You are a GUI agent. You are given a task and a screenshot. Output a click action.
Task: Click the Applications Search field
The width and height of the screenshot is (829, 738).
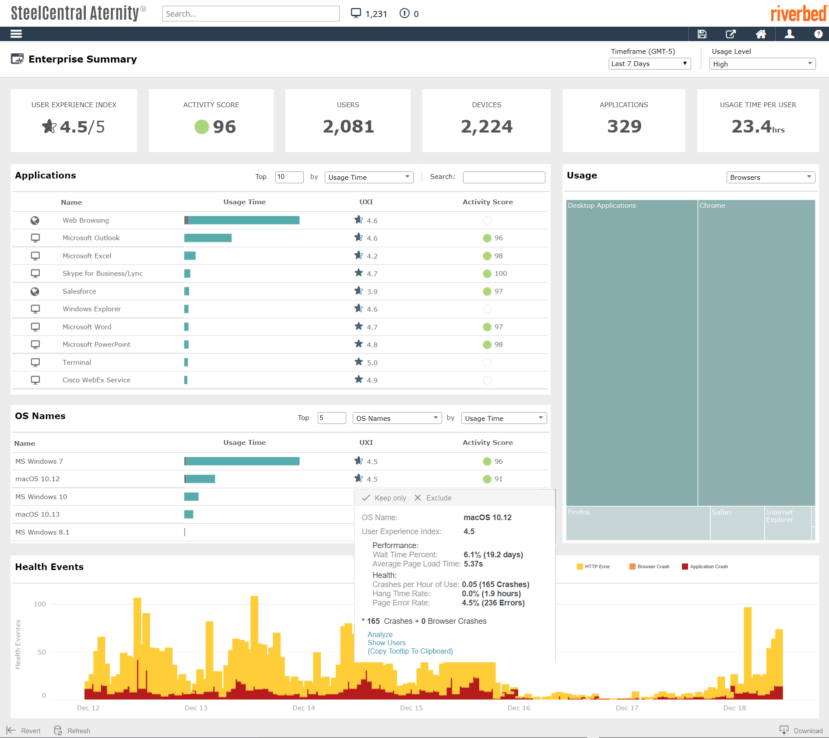coord(504,177)
